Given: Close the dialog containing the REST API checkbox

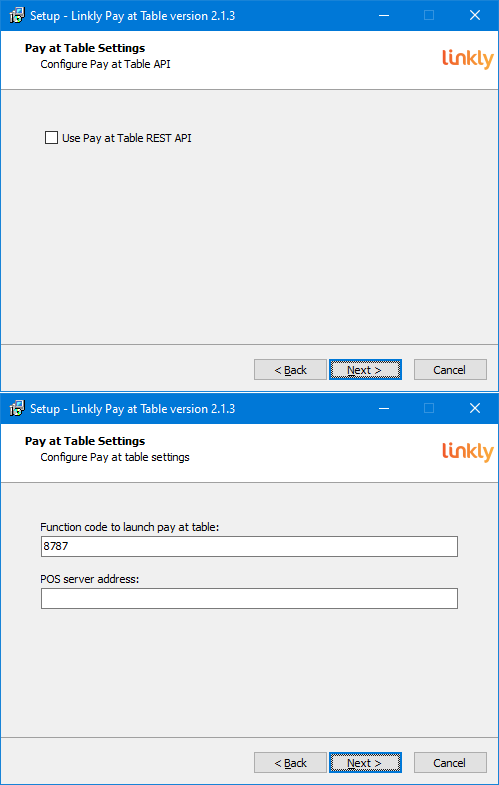Looking at the screenshot, I should [475, 16].
